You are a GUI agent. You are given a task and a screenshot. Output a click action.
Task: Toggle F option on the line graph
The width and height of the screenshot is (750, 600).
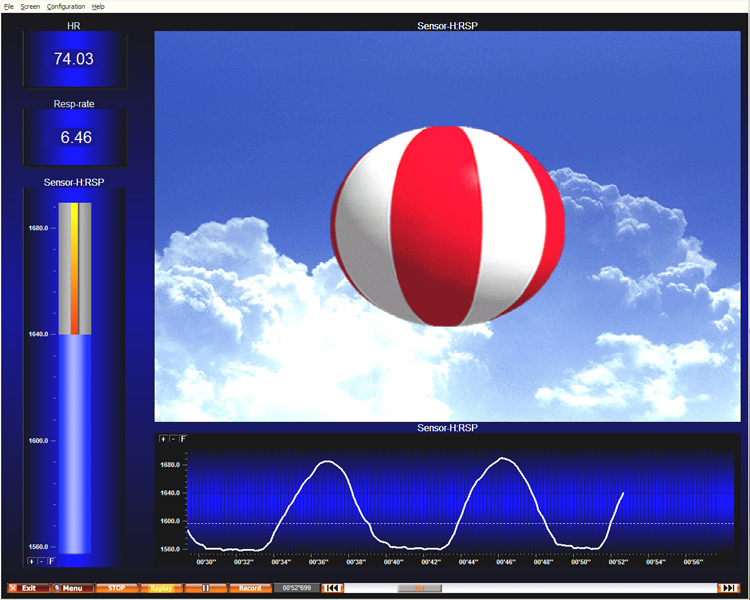click(x=183, y=439)
